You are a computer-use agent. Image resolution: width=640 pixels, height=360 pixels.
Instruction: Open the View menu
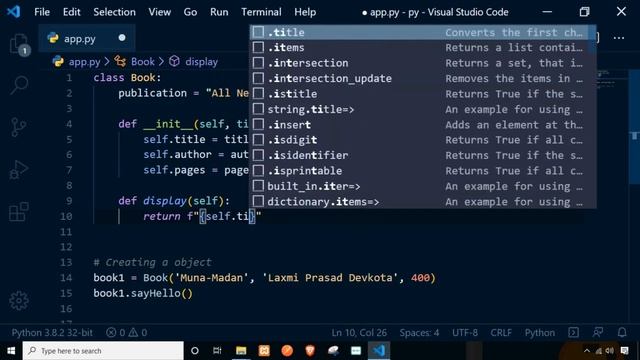(160, 12)
